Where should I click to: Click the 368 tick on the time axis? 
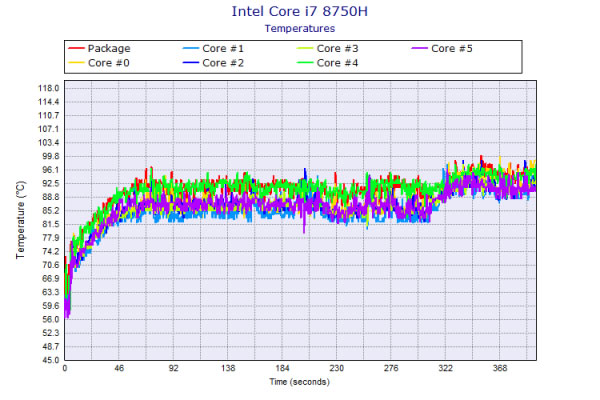pyautogui.click(x=500, y=368)
